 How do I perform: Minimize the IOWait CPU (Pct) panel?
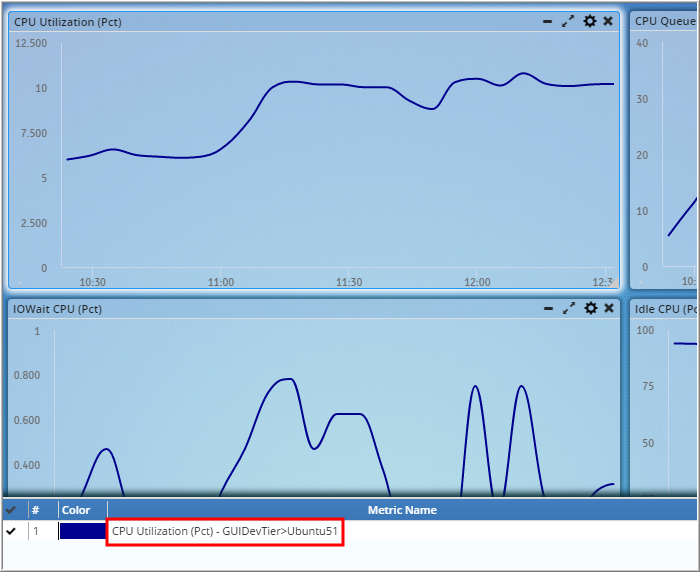[x=547, y=308]
